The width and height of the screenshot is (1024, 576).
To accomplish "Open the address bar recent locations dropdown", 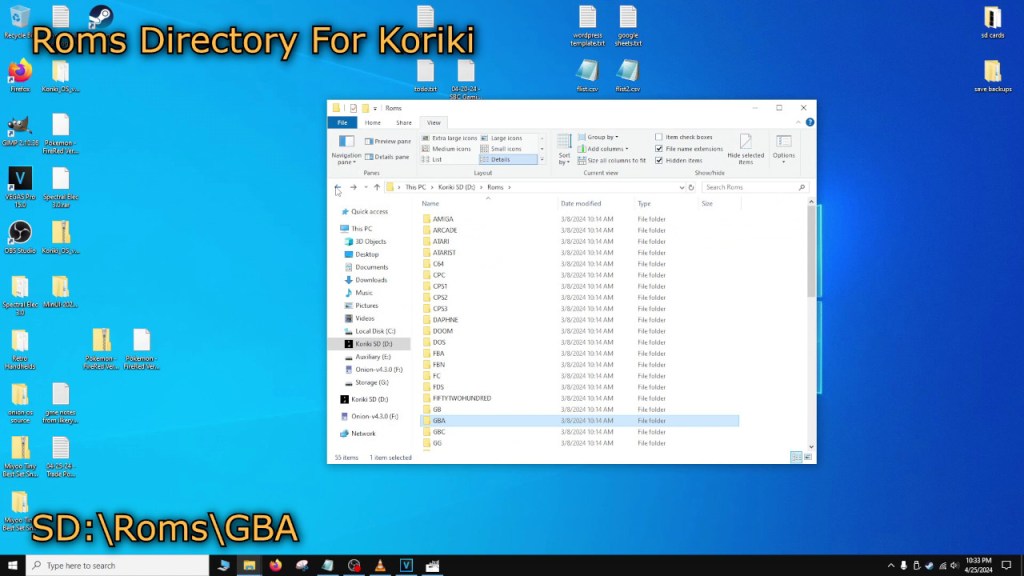I will (x=682, y=187).
